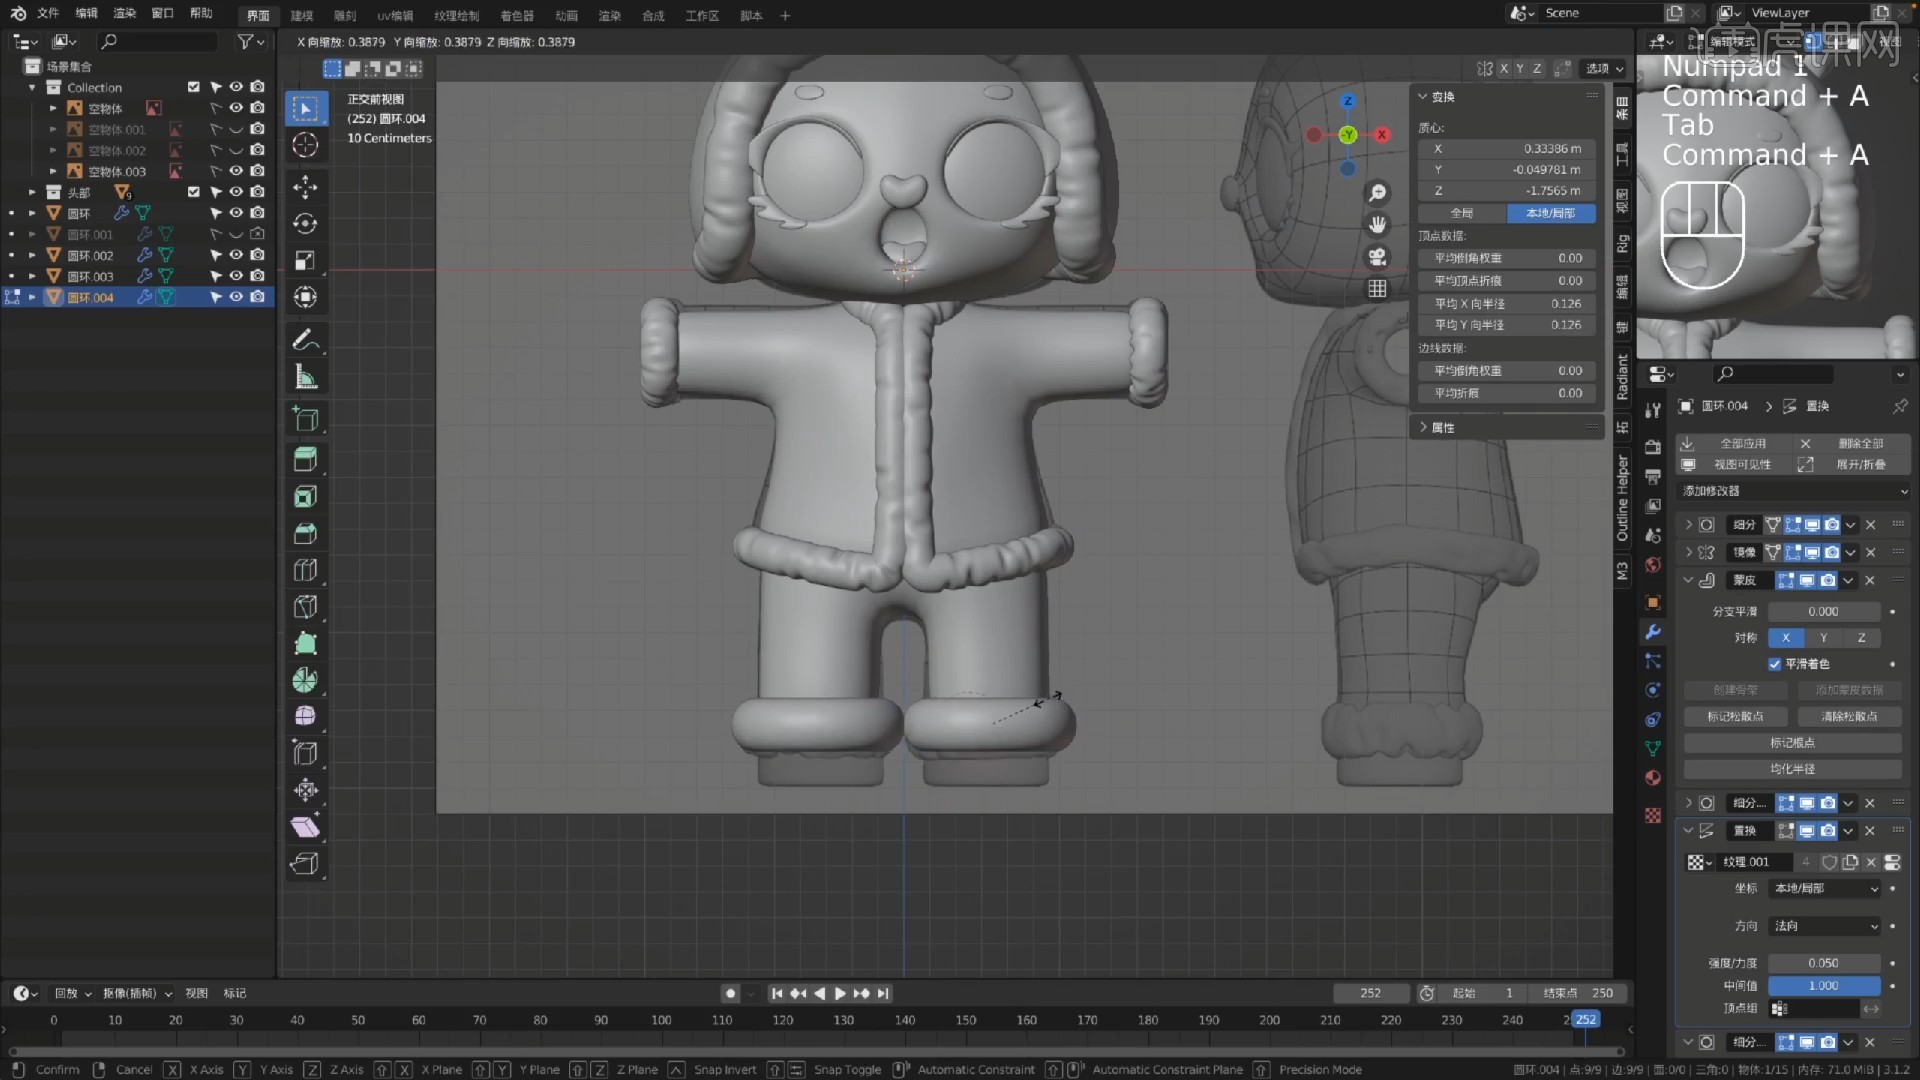Hide 圆环.002 in the viewport

[x=236, y=255]
